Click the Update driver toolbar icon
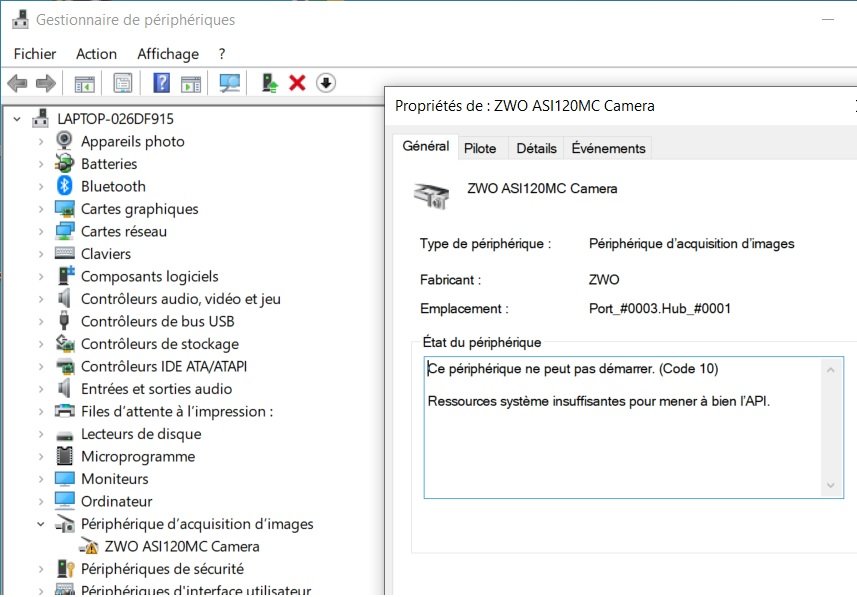857x597 pixels. 269,84
